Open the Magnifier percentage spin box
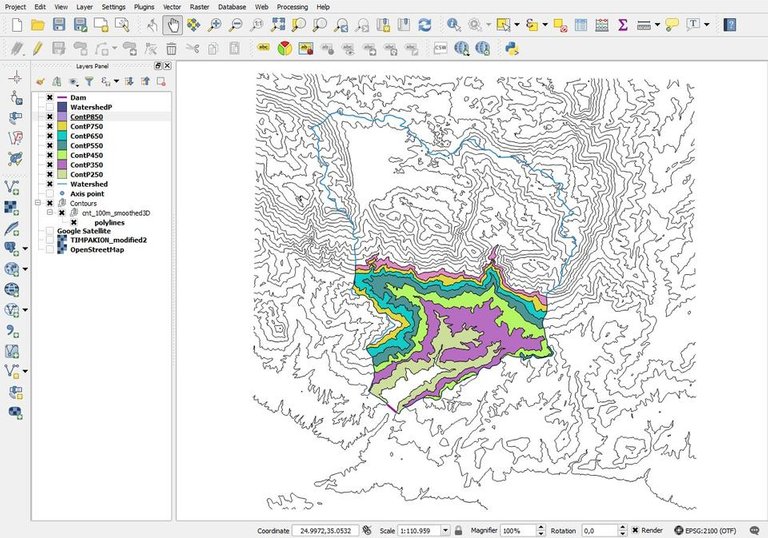Viewport: 768px width, 538px height. (522, 530)
